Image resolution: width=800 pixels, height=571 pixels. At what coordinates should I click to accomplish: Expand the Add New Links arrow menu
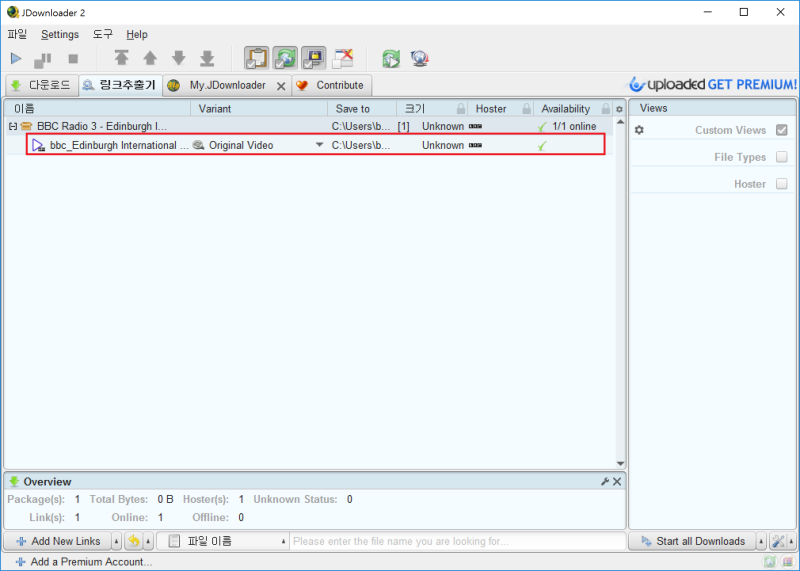coord(116,541)
